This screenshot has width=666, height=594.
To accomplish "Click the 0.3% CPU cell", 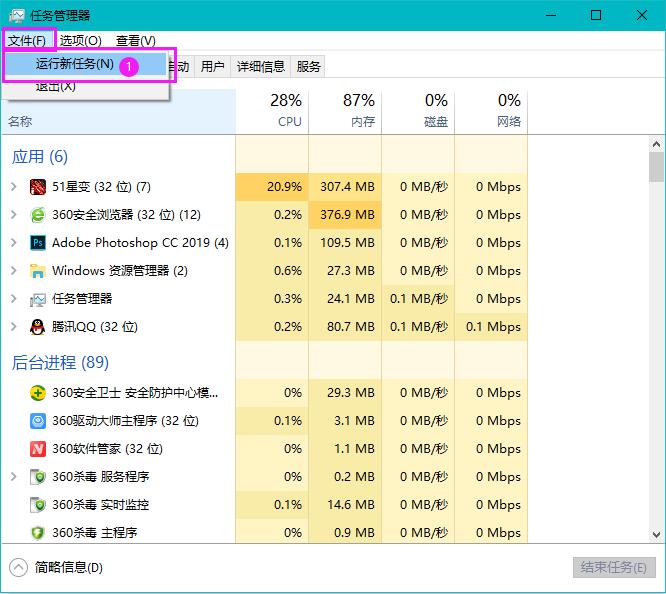I will click(x=272, y=299).
